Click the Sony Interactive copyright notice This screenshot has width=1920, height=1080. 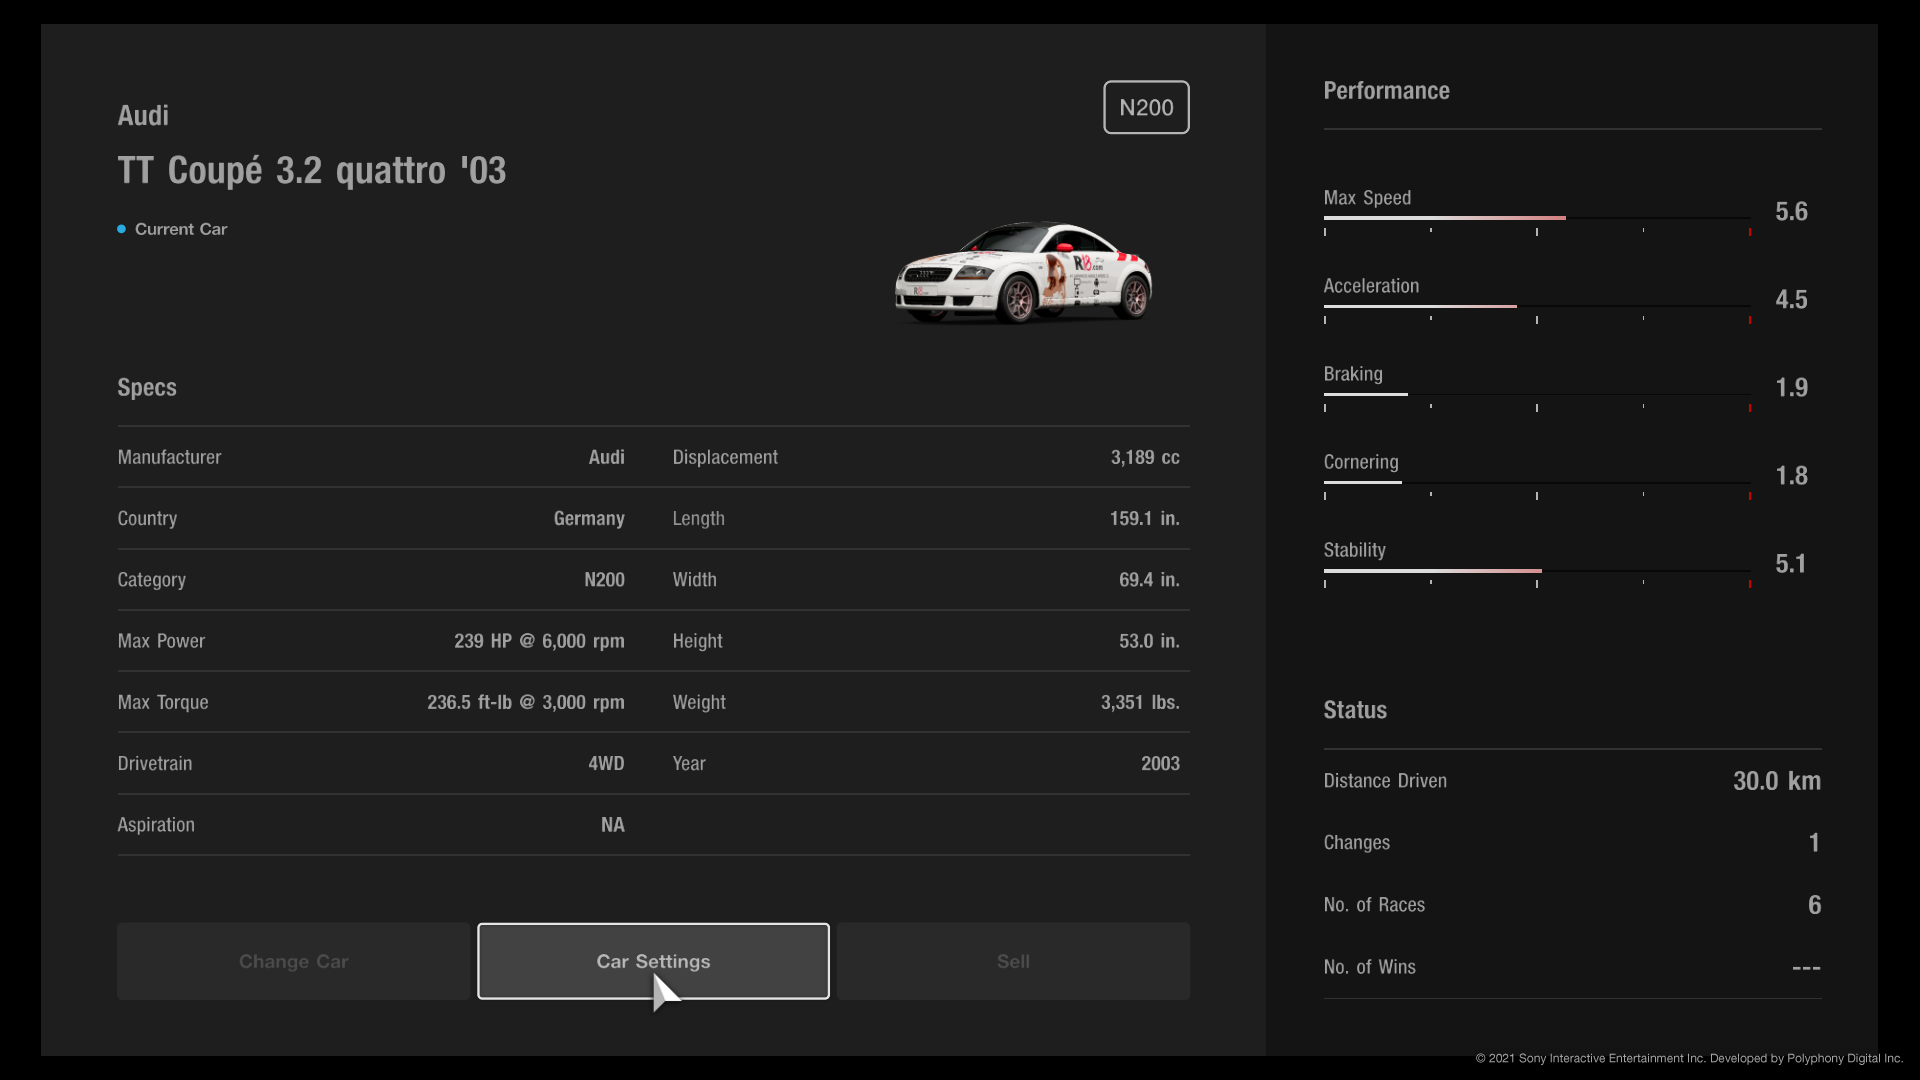point(1689,1058)
